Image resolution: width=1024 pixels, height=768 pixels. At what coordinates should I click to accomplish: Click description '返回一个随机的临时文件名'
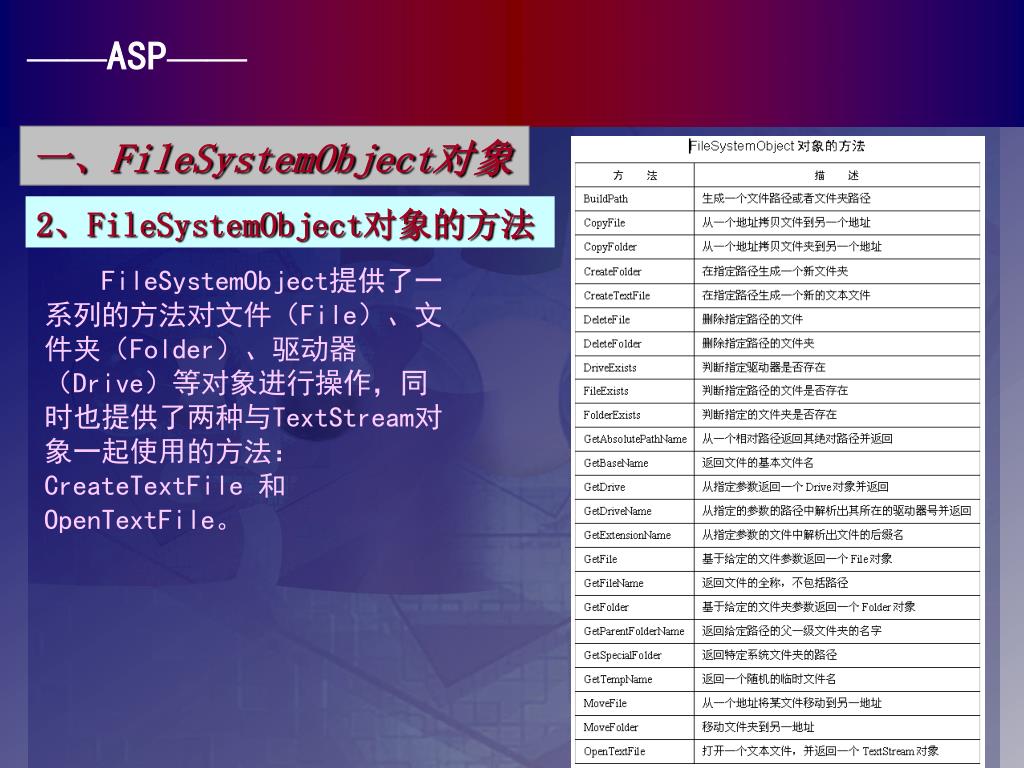point(769,679)
